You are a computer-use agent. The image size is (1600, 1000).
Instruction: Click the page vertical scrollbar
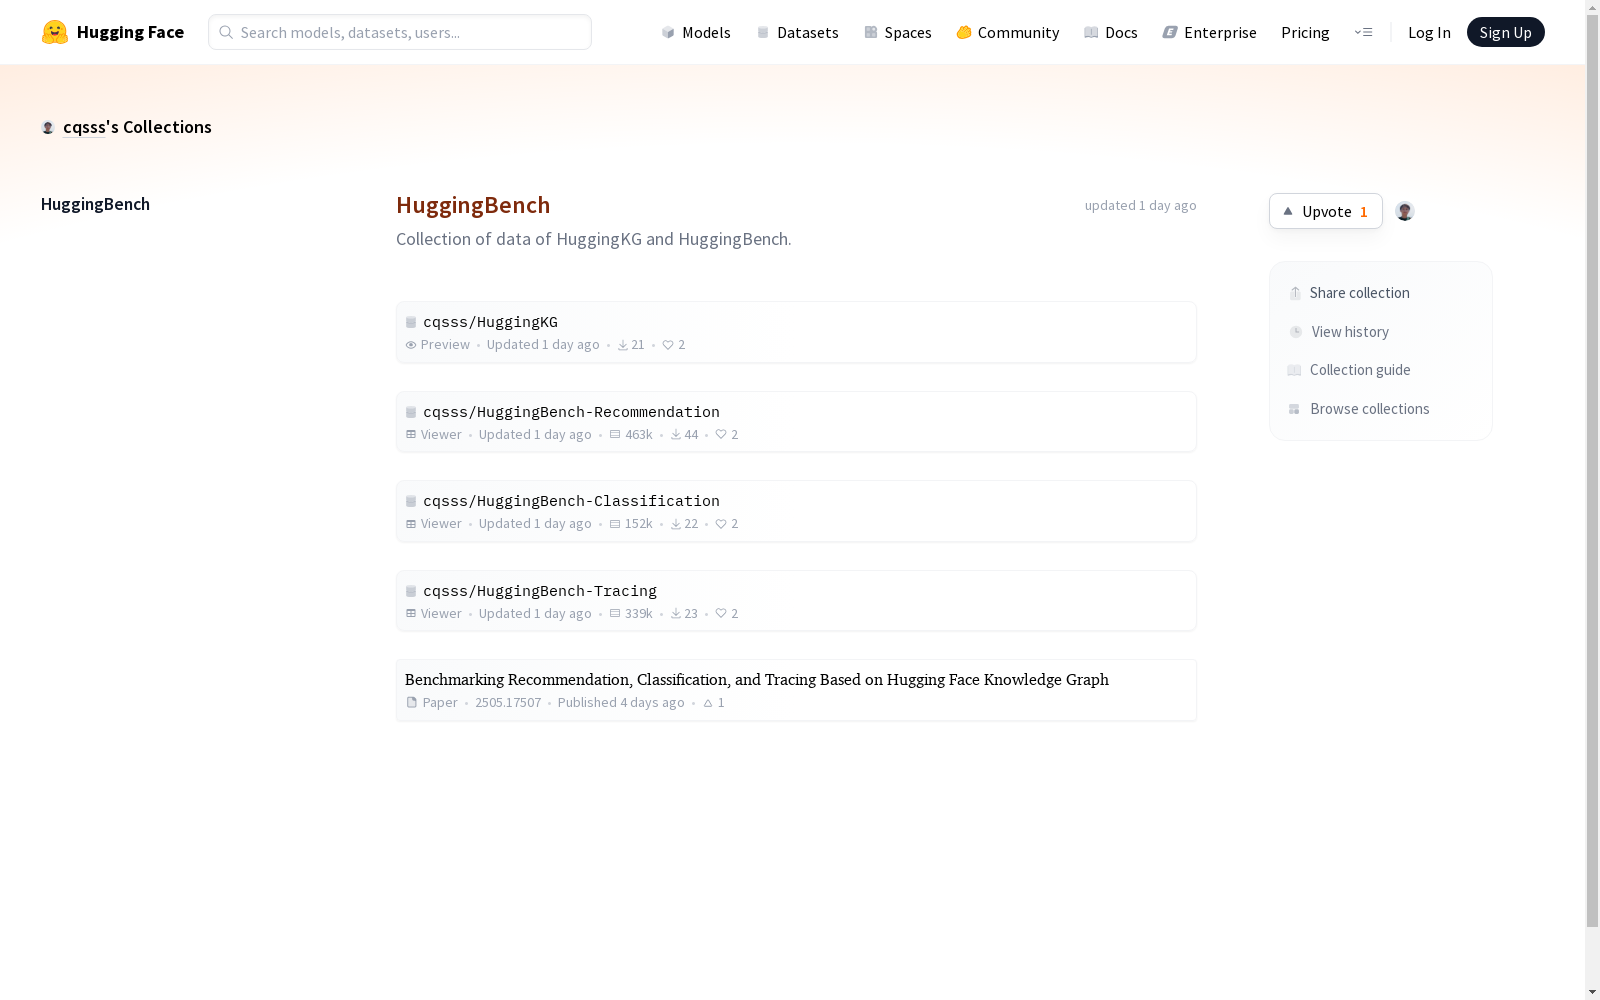click(x=1592, y=470)
